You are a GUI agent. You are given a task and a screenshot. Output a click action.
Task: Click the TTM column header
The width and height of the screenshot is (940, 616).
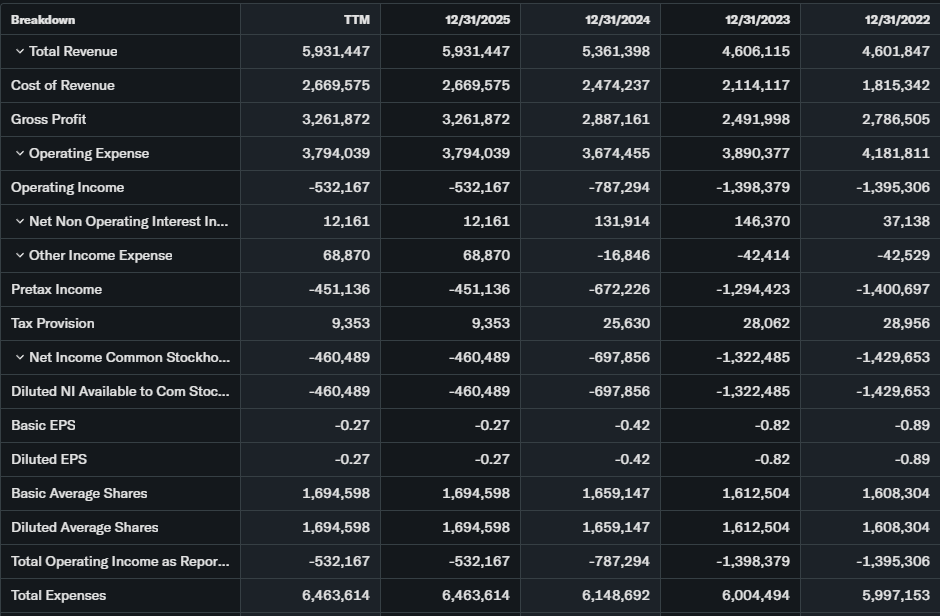(x=356, y=20)
